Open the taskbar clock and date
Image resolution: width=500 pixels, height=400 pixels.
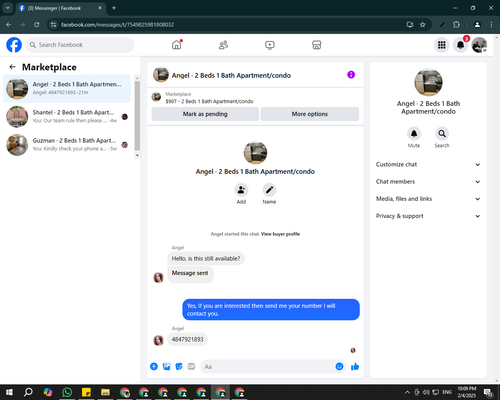[467, 392]
